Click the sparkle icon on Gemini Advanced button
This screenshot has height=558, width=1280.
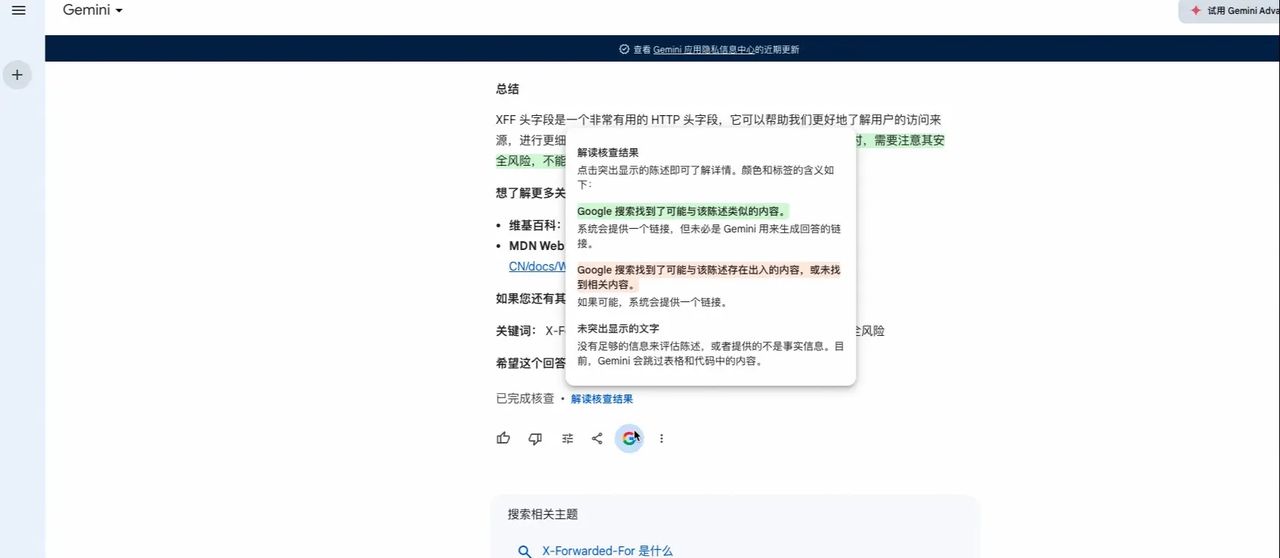point(1195,11)
